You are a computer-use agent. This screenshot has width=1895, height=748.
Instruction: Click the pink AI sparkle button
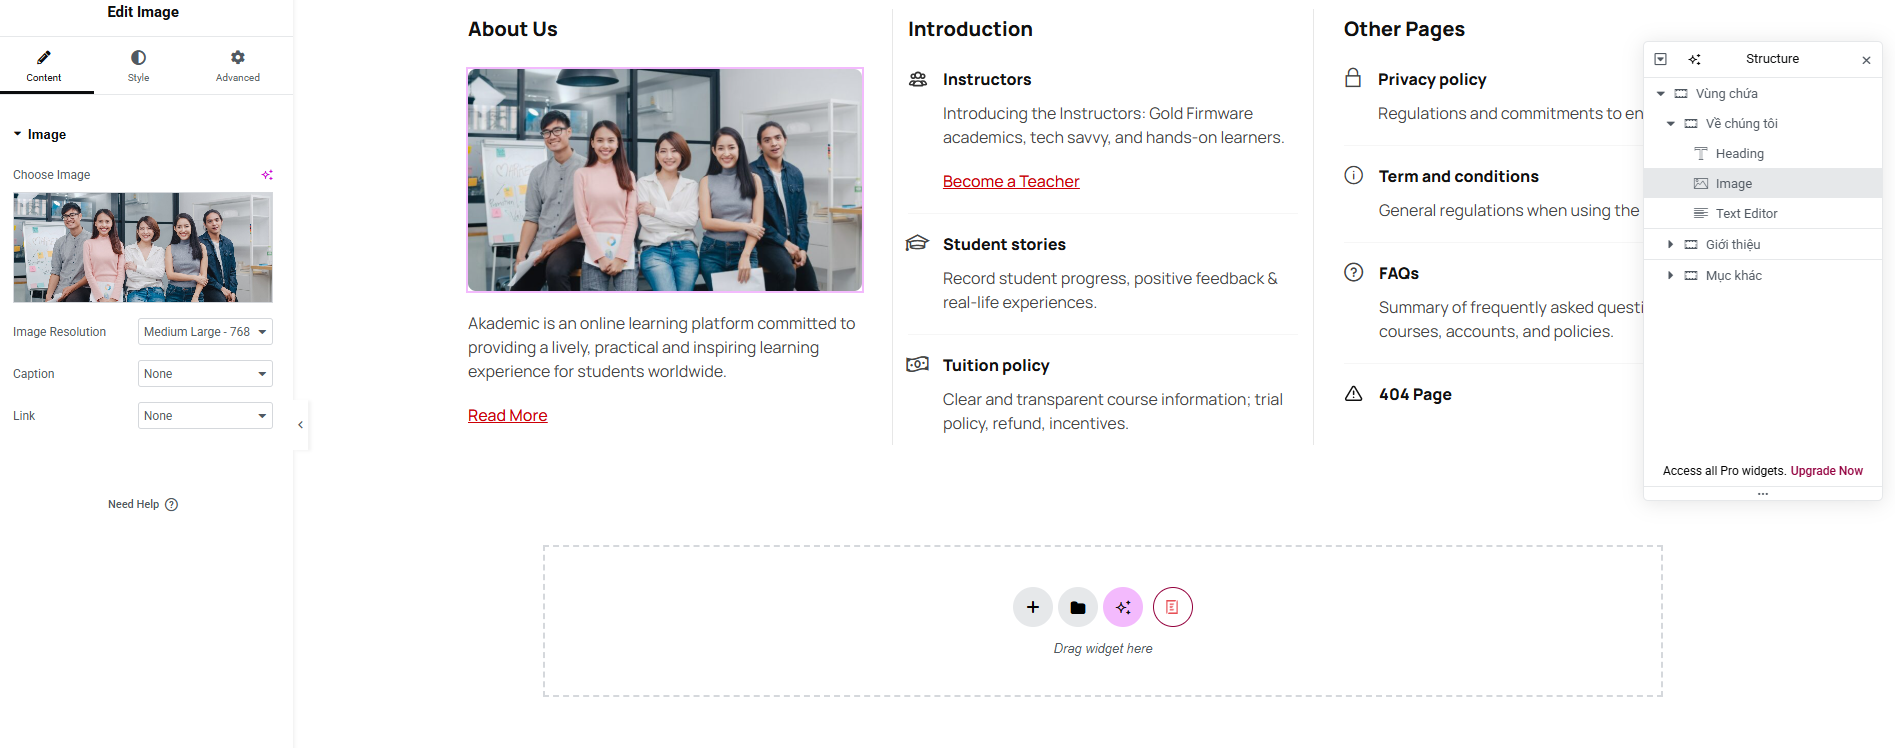(1122, 607)
